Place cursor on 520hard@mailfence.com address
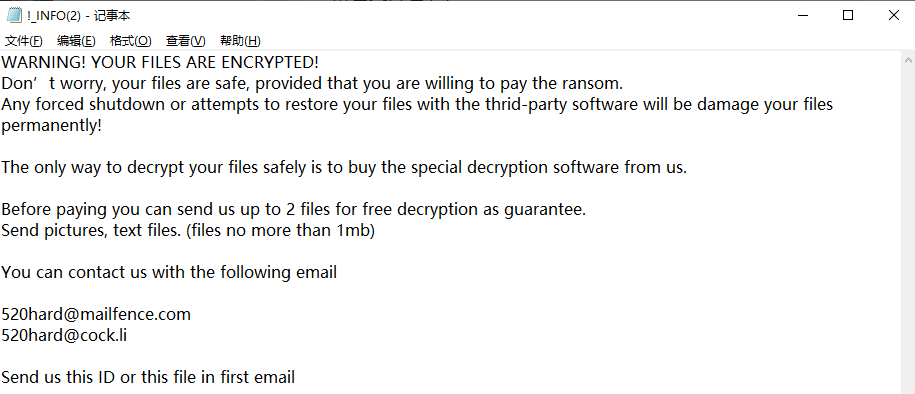The height and width of the screenshot is (394, 915). pyautogui.click(x=96, y=314)
